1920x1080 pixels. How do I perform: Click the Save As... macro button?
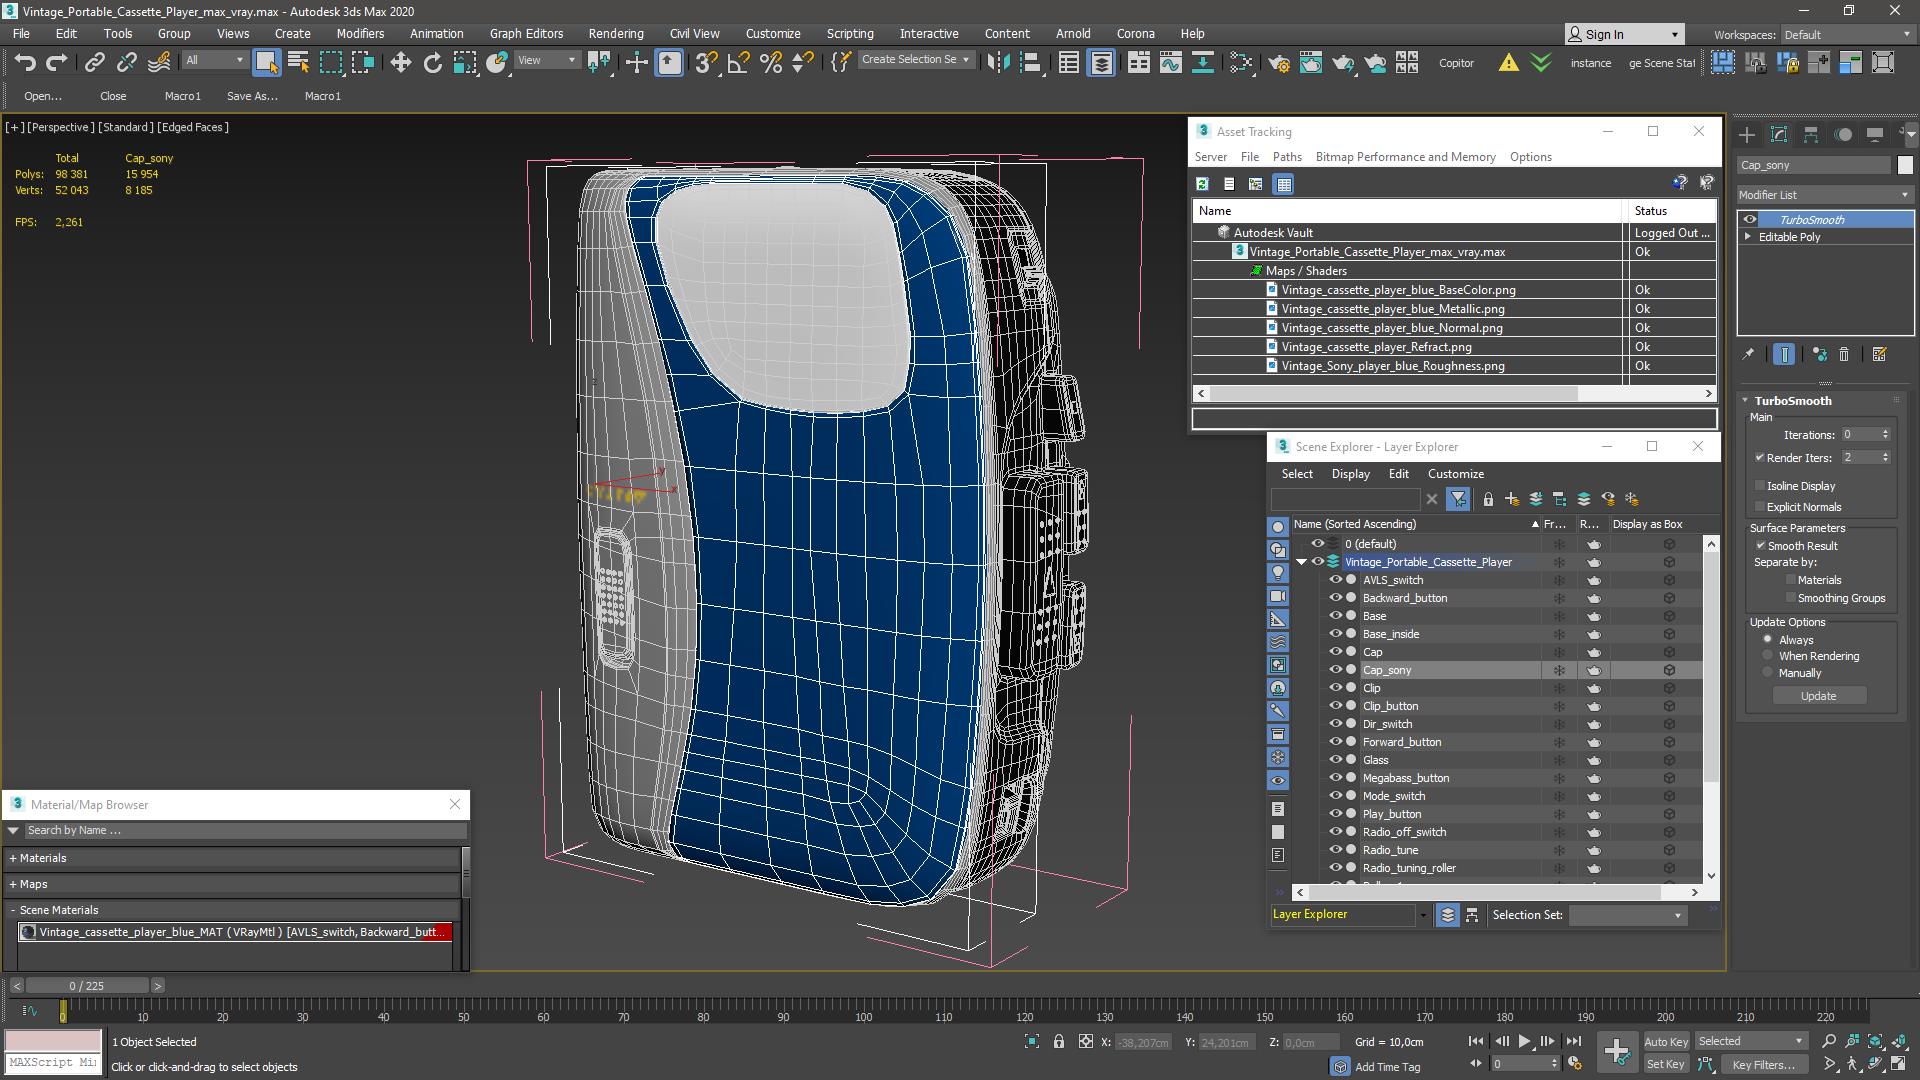tap(252, 96)
